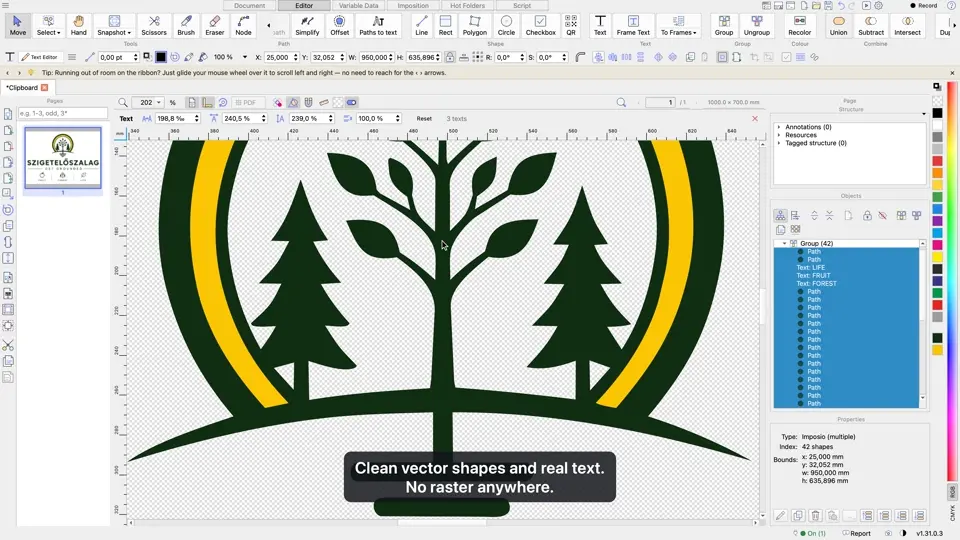The image size is (960, 540).
Task: Select the Text tool in ribbon
Action: [600, 25]
